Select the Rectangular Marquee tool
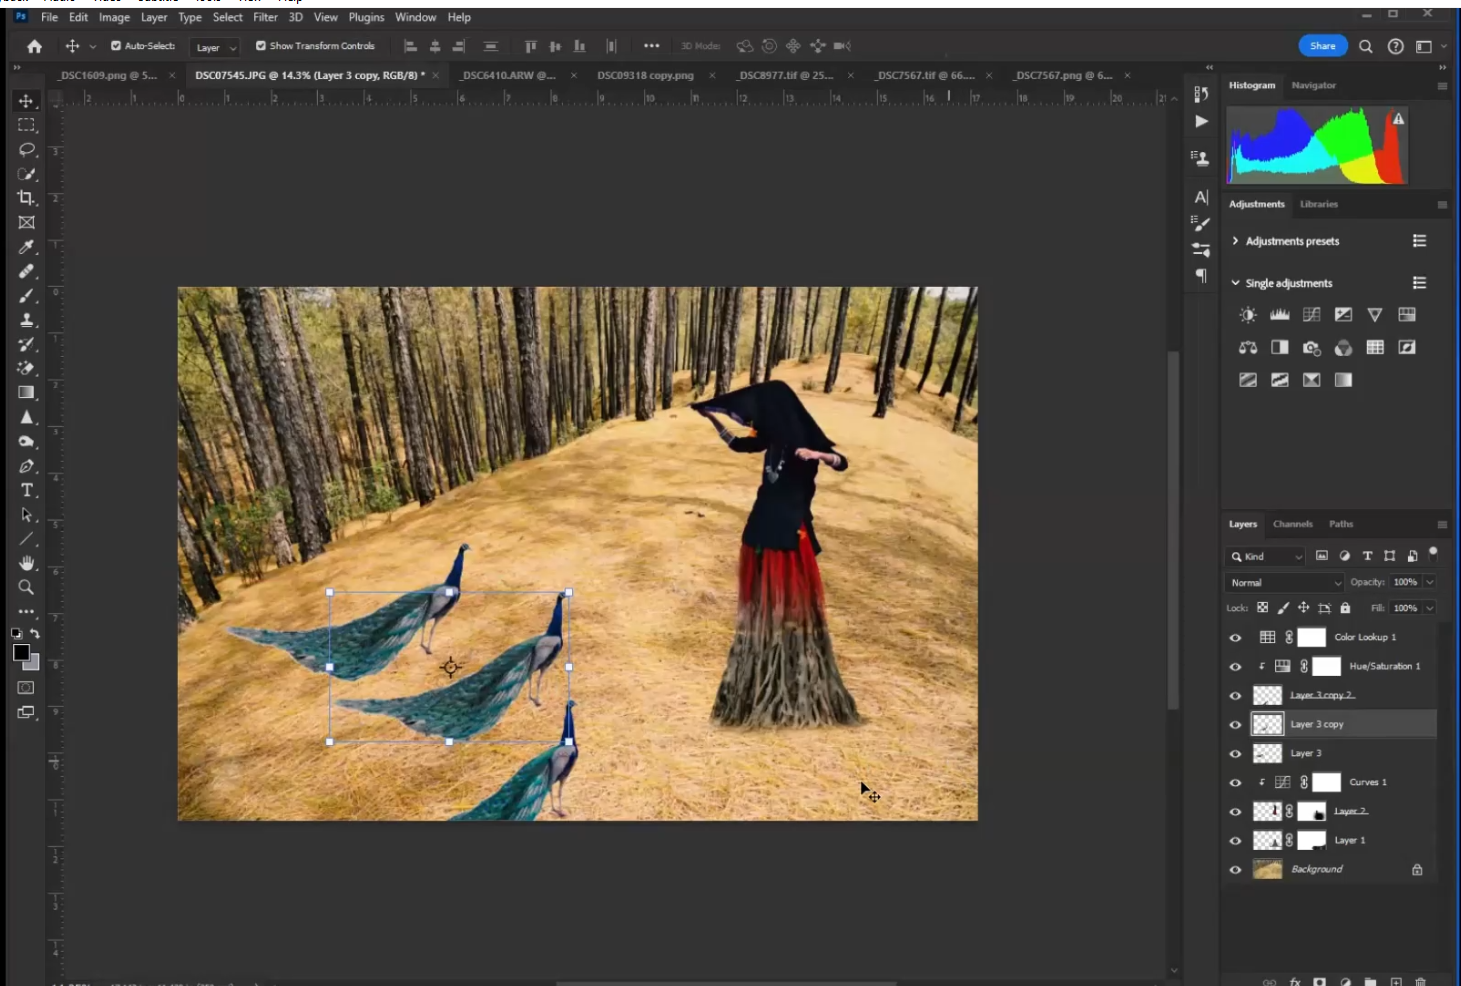Image resolution: width=1461 pixels, height=986 pixels. [x=27, y=125]
